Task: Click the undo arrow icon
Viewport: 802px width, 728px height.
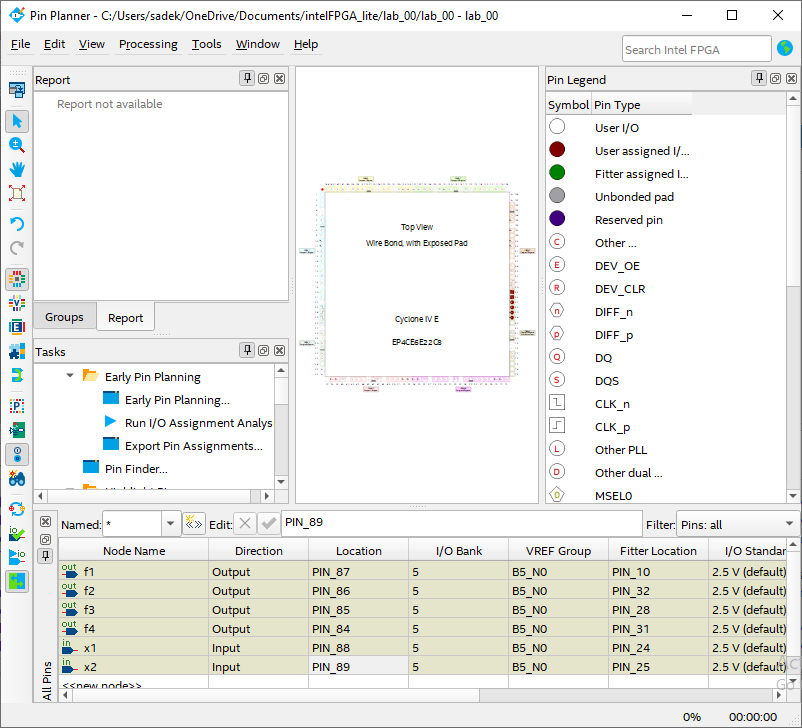Action: (x=17, y=223)
